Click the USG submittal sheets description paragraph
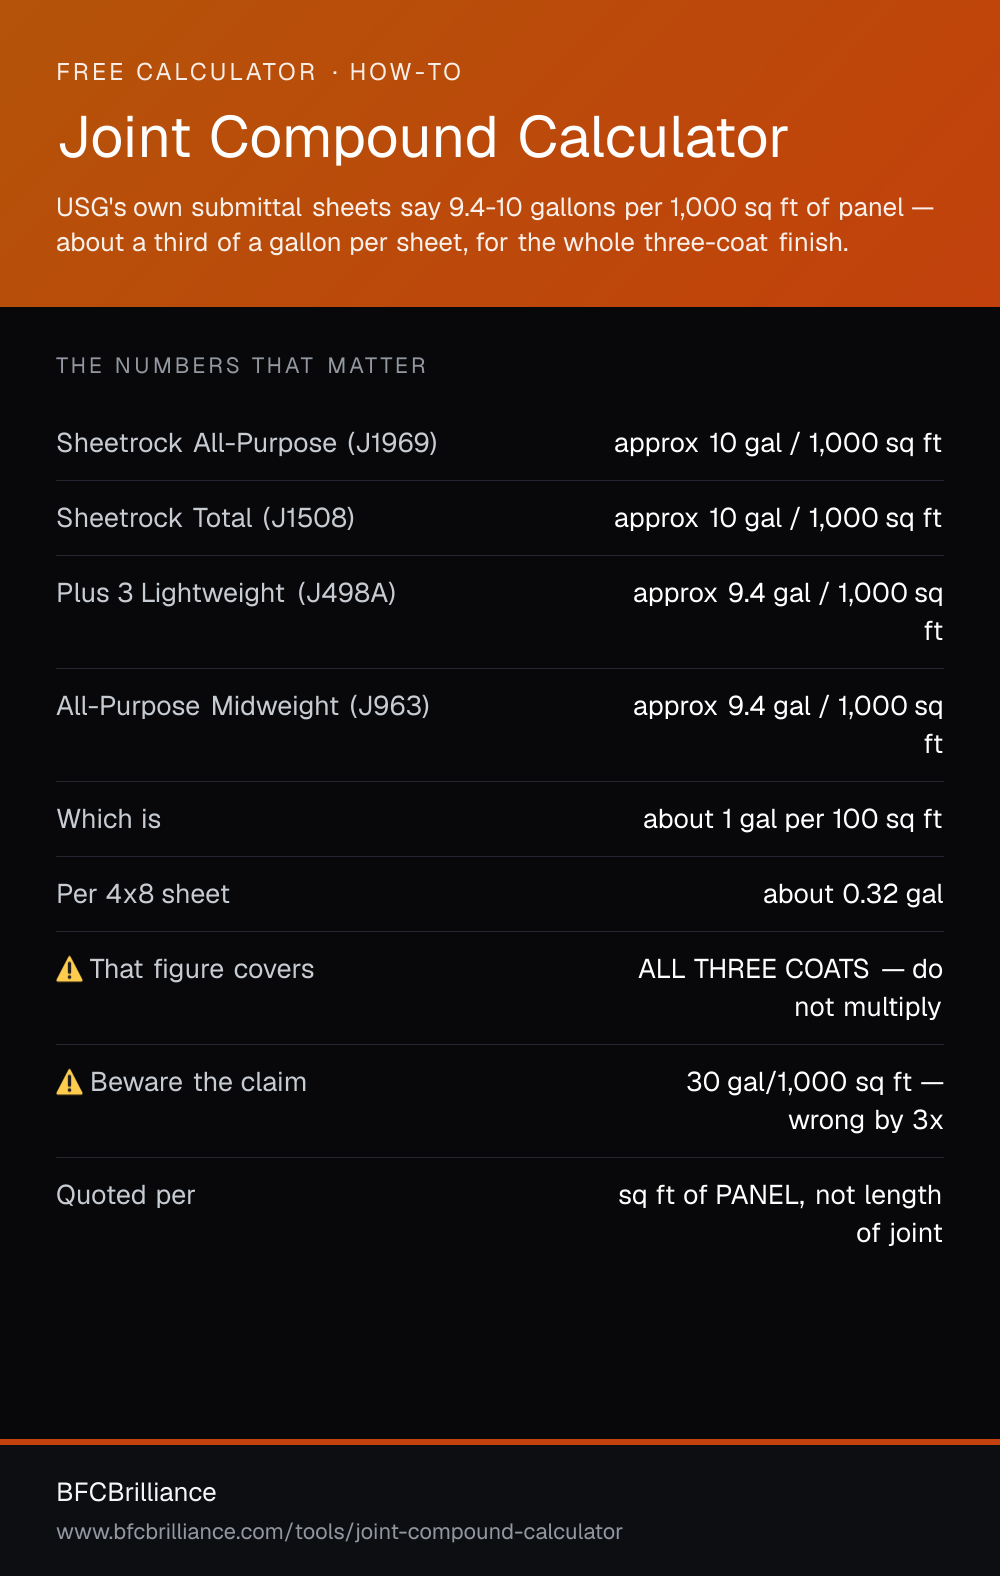This screenshot has width=1000, height=1576. tap(495, 225)
